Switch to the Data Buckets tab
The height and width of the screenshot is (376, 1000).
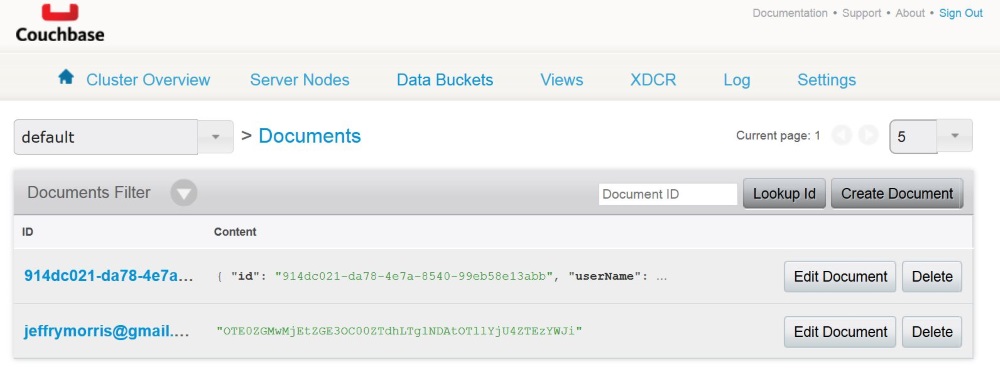[x=445, y=80]
